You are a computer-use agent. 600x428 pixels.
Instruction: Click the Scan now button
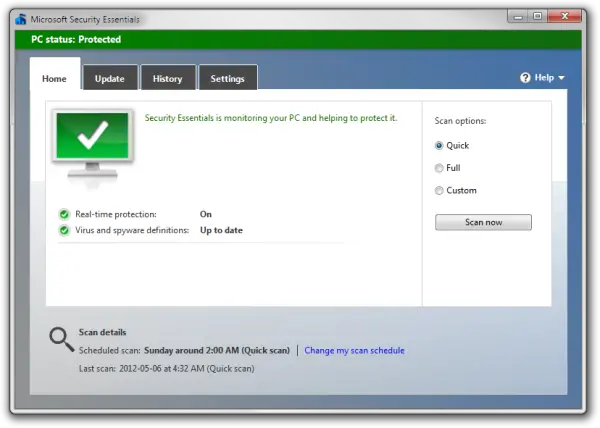click(x=483, y=222)
